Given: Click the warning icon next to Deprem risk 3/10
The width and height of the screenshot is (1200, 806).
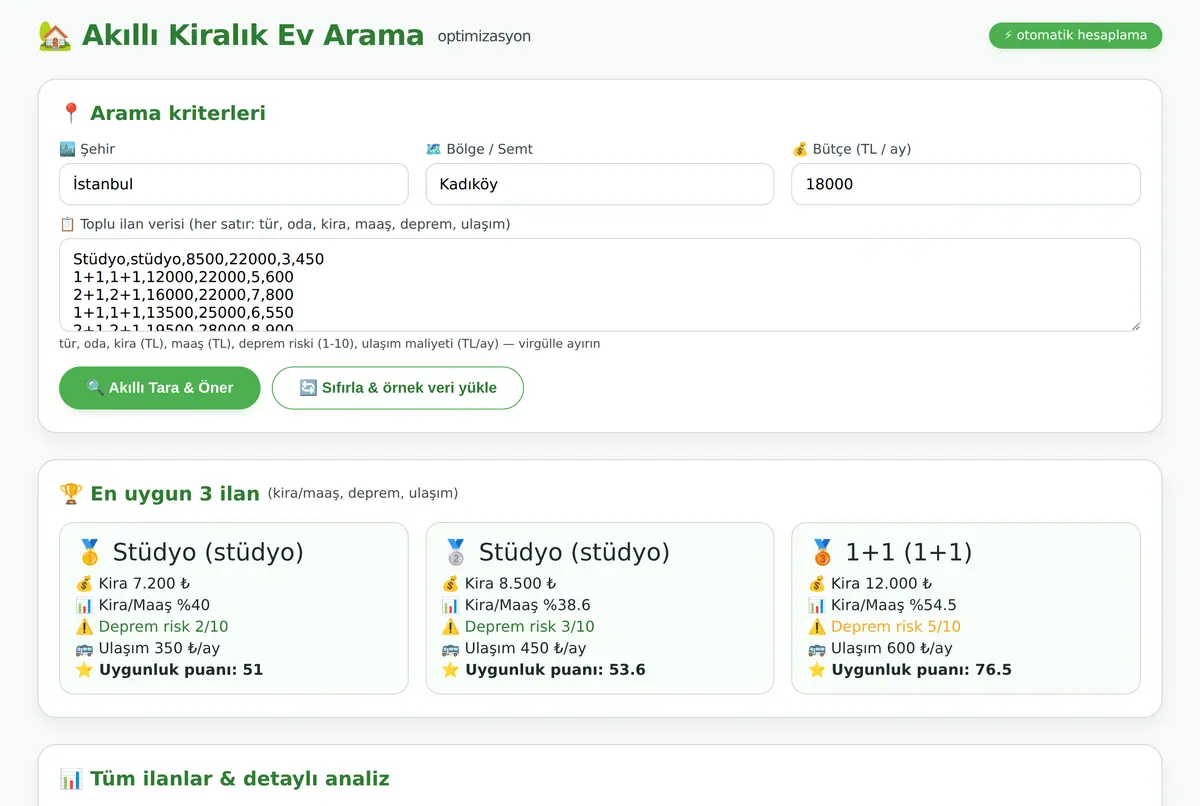Looking at the screenshot, I should point(451,627).
